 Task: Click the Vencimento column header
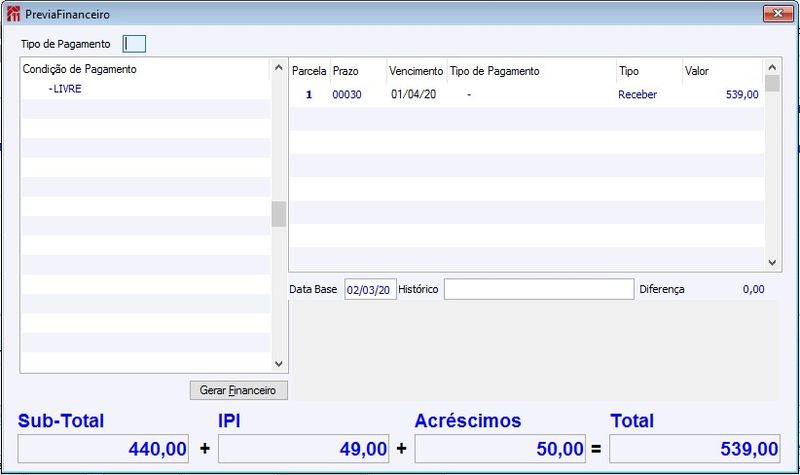coord(416,71)
